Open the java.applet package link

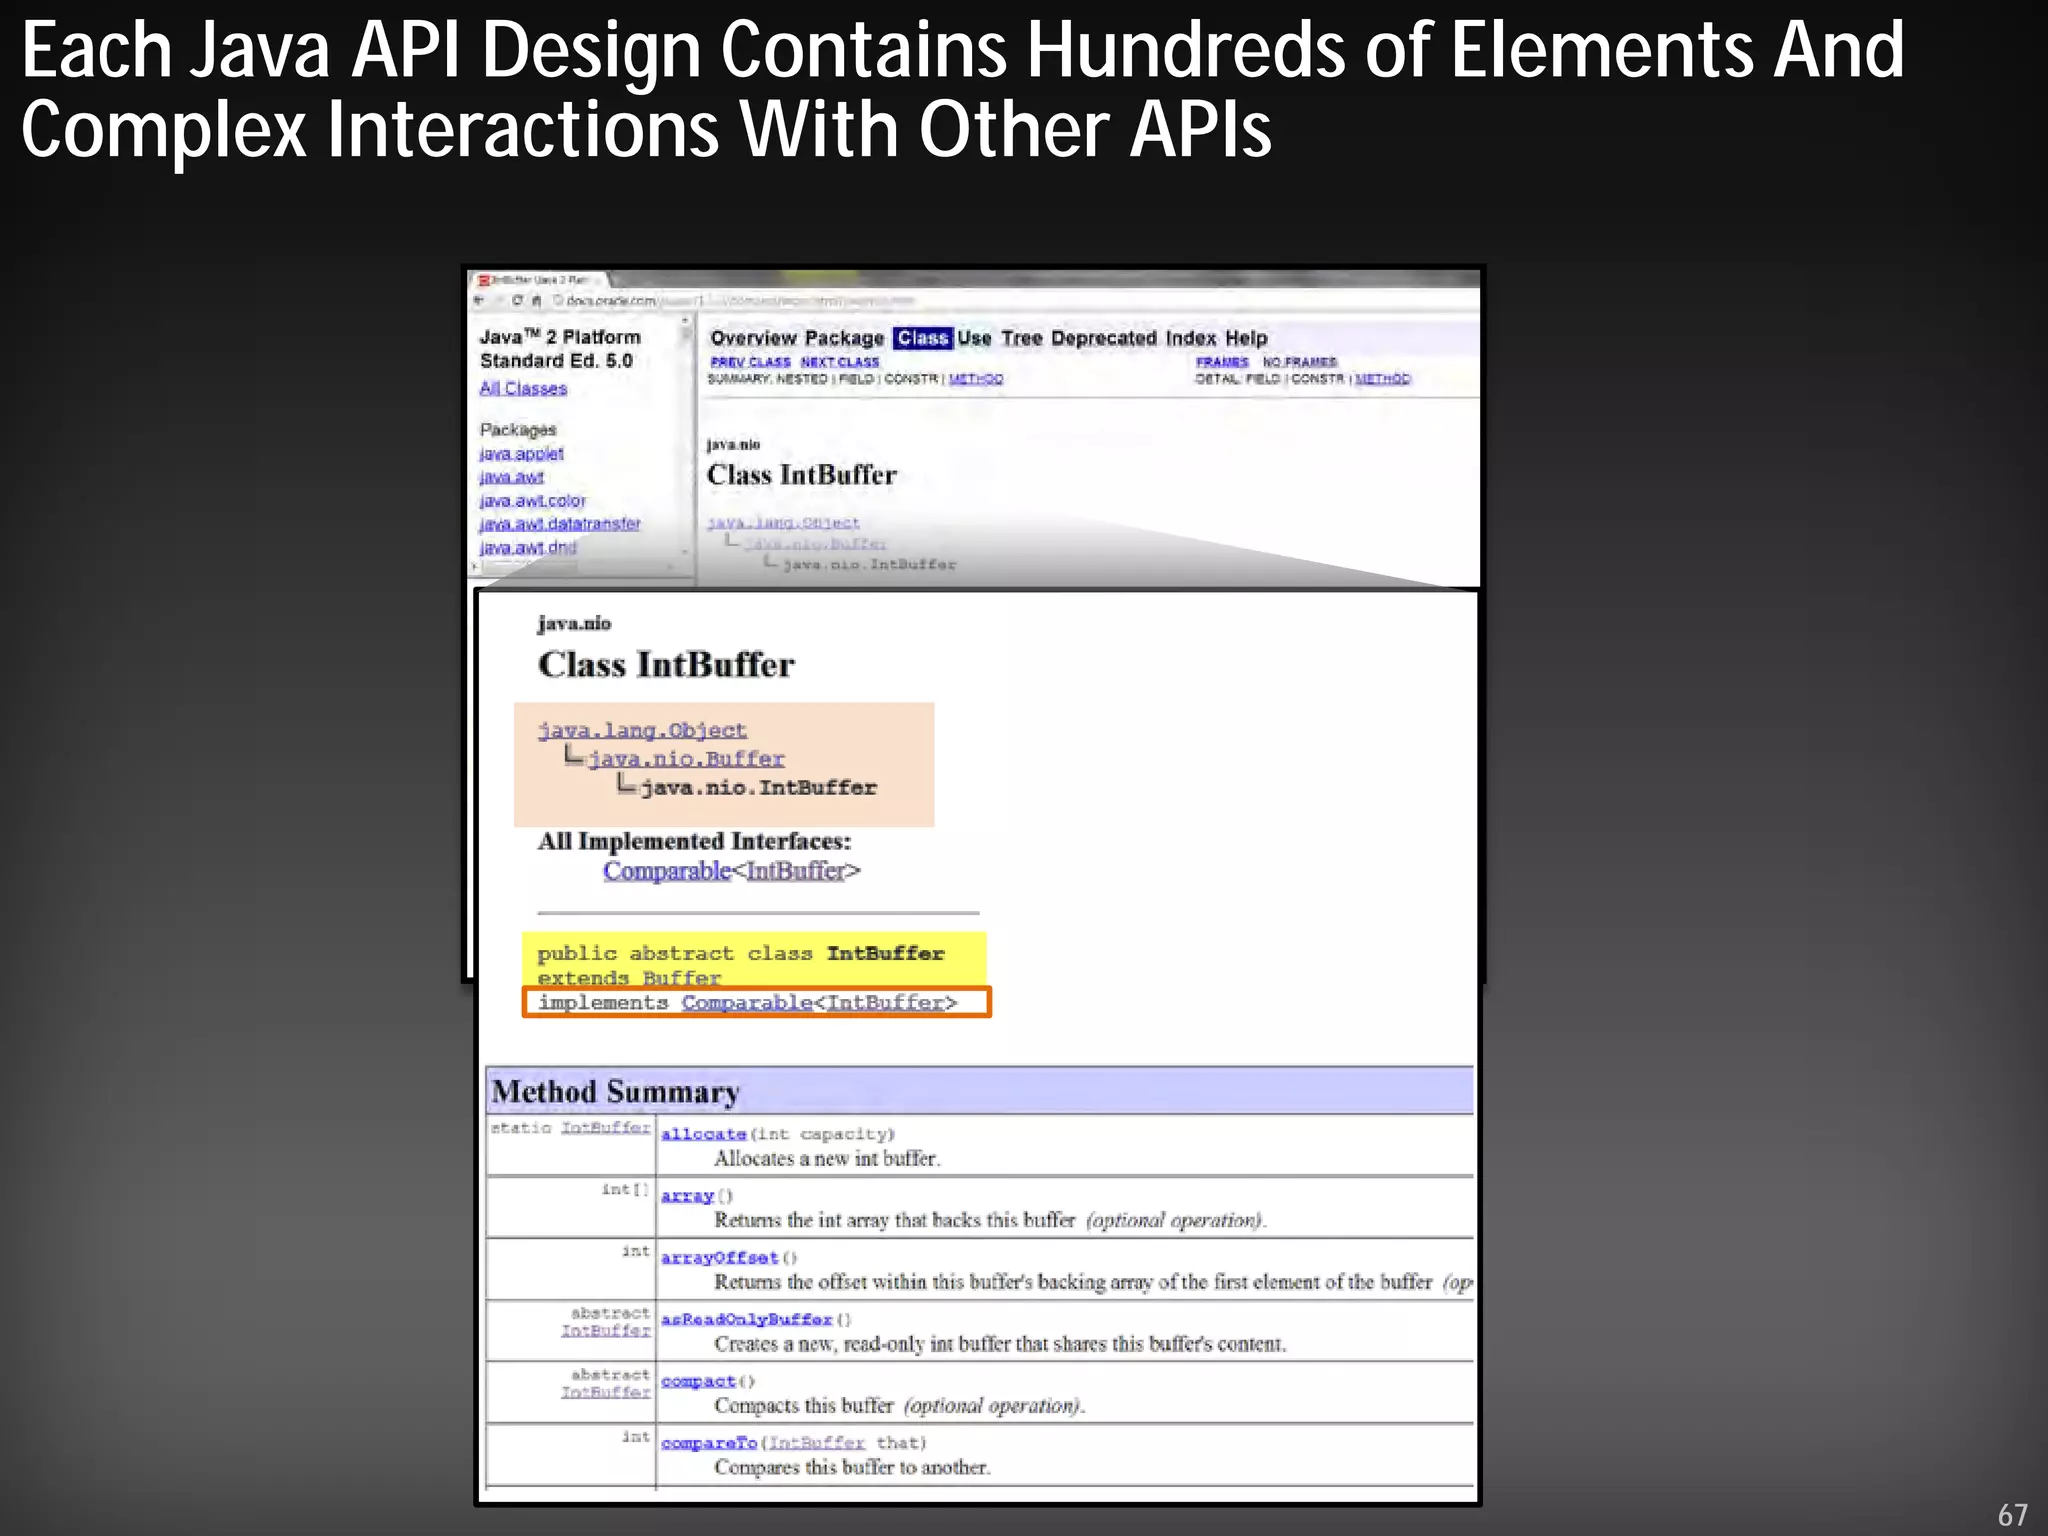click(521, 453)
